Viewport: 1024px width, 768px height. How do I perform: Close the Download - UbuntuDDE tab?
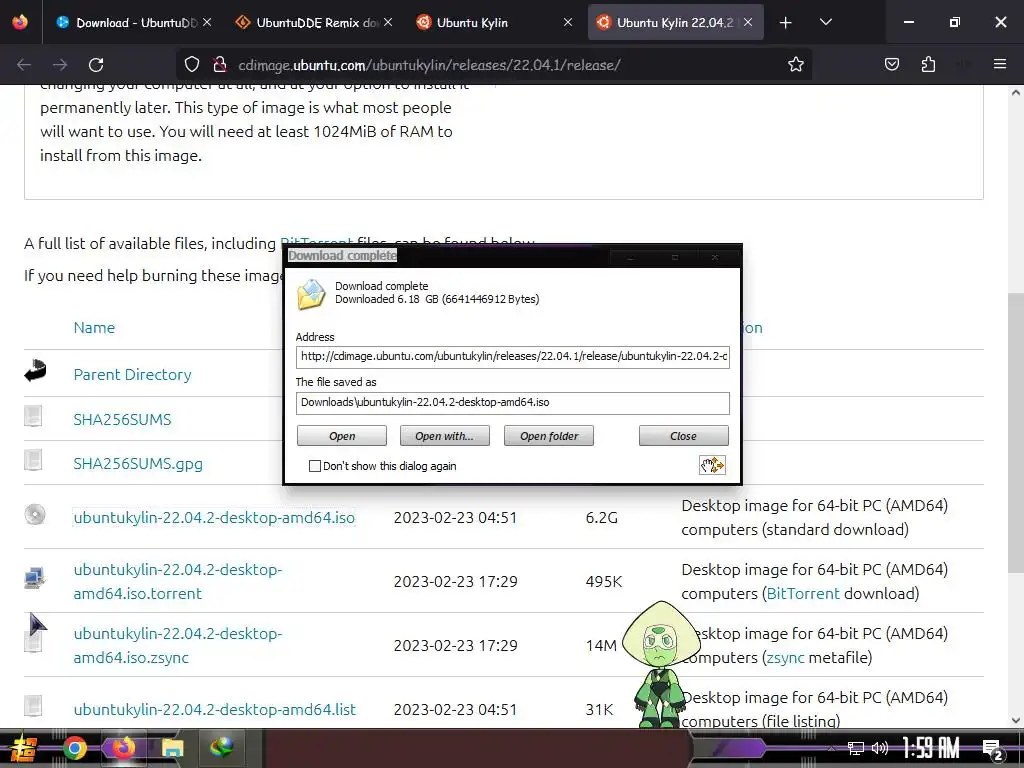[x=206, y=22]
